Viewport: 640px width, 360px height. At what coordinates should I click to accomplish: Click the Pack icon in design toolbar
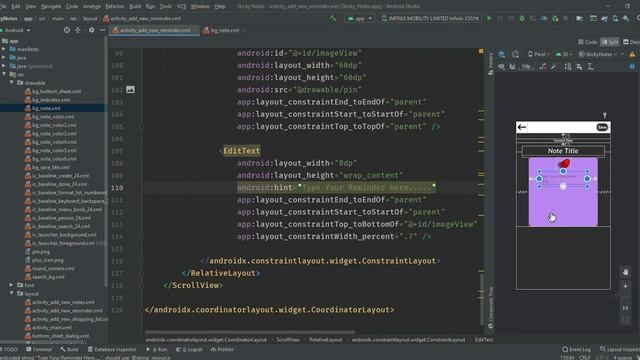[x=568, y=67]
